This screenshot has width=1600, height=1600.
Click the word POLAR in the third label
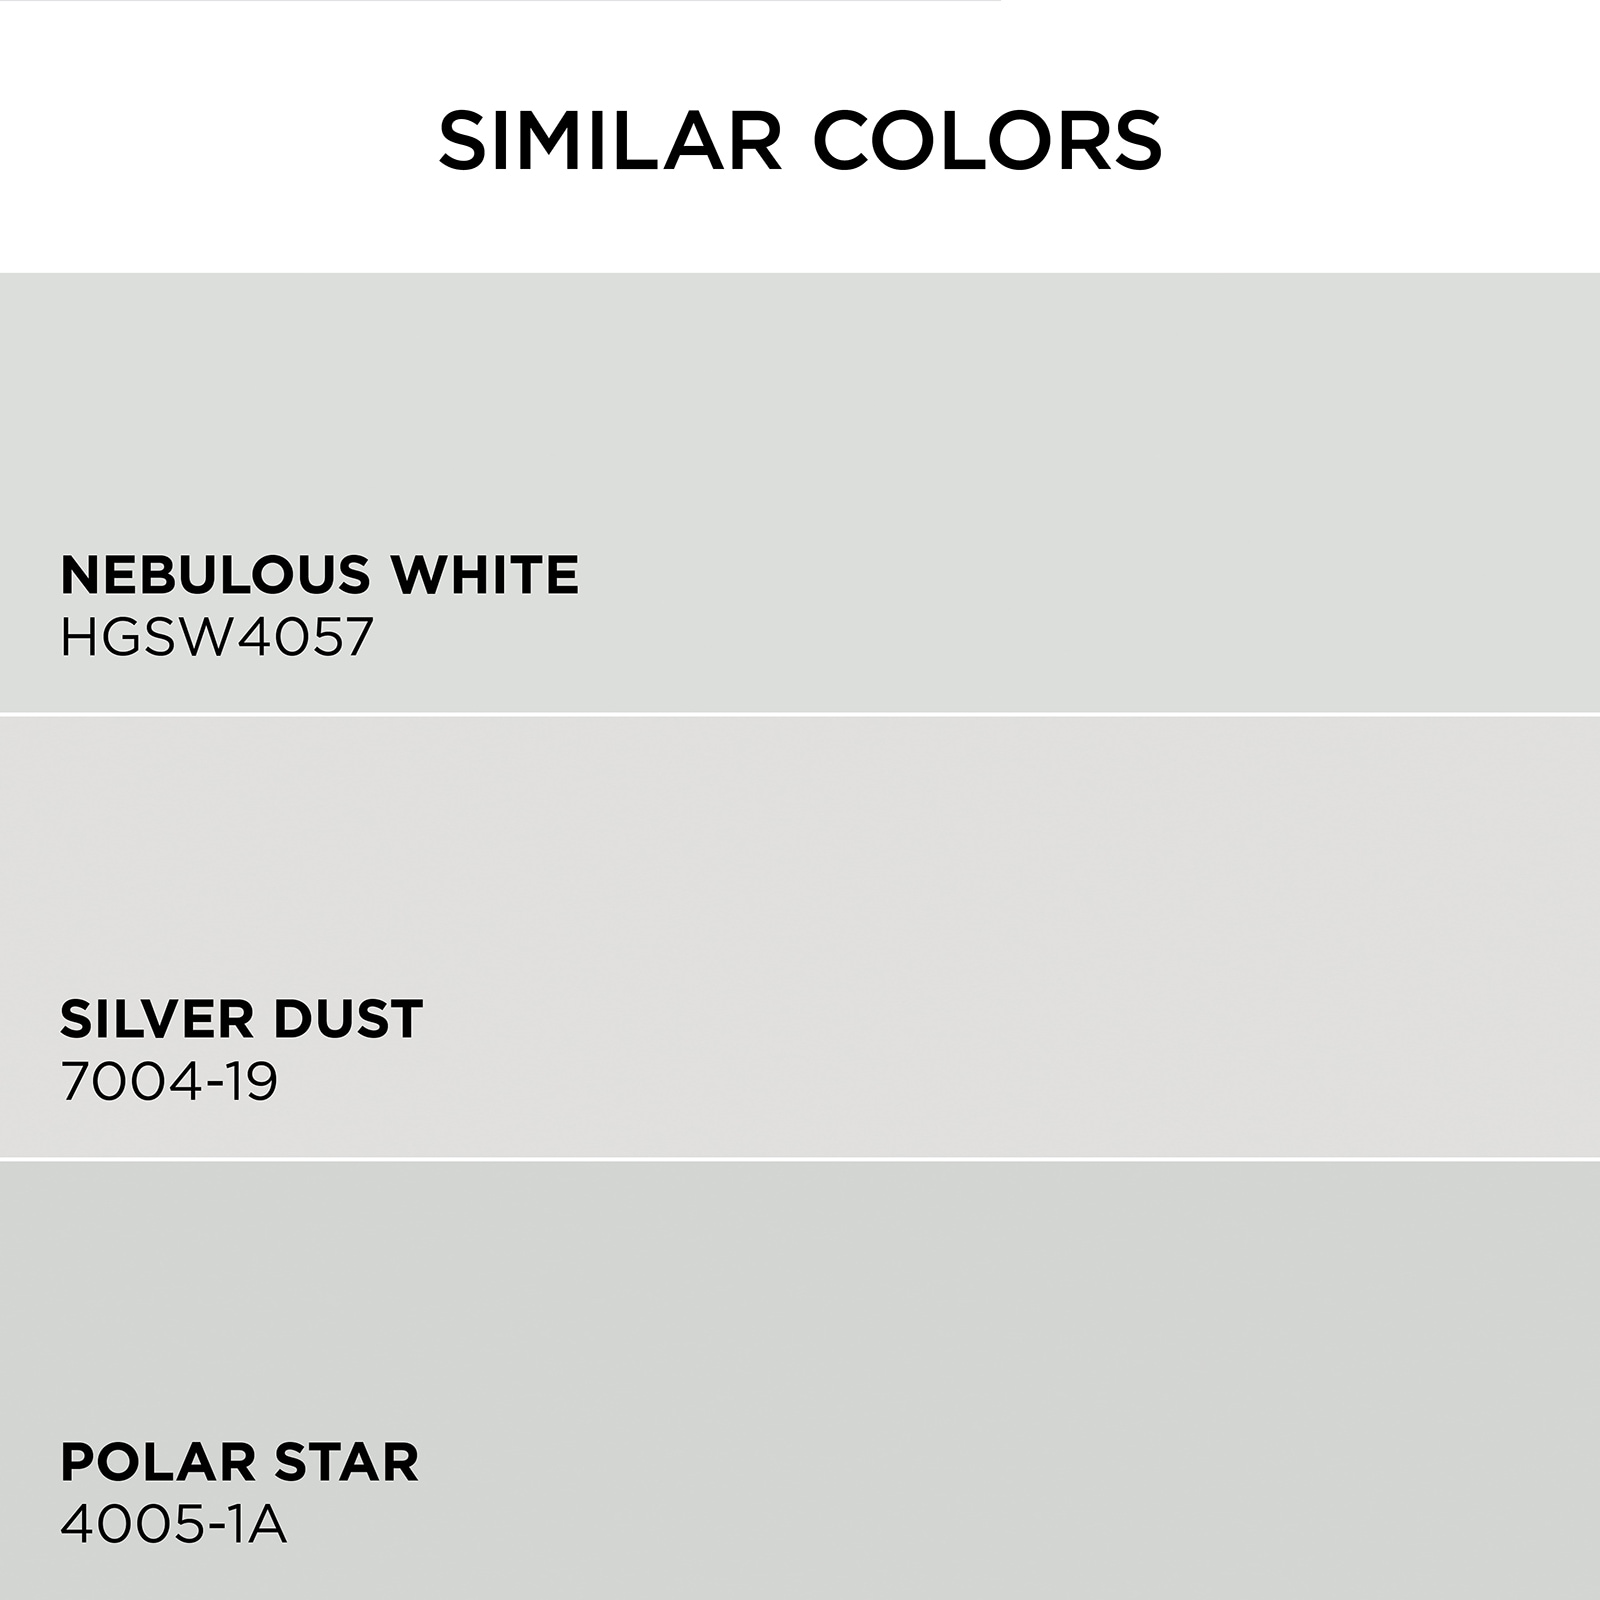point(158,1462)
